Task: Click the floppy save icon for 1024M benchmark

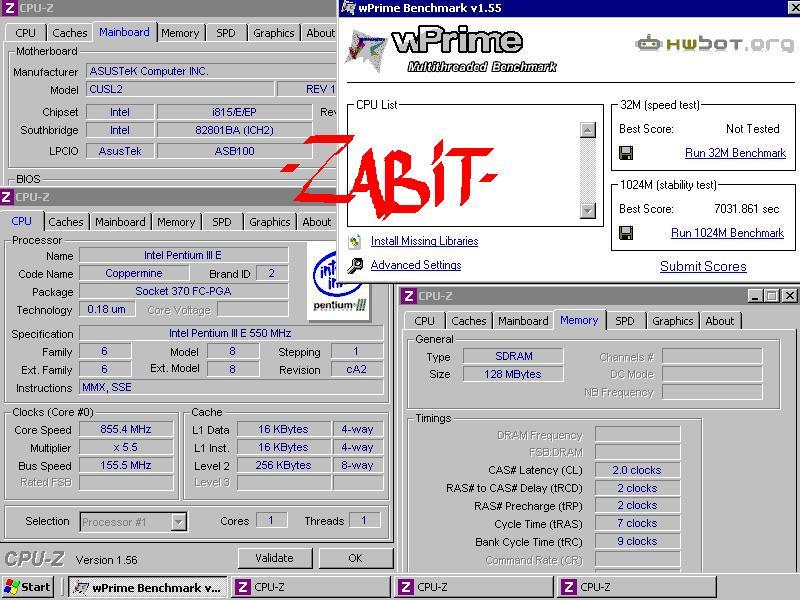Action: pyautogui.click(x=626, y=233)
